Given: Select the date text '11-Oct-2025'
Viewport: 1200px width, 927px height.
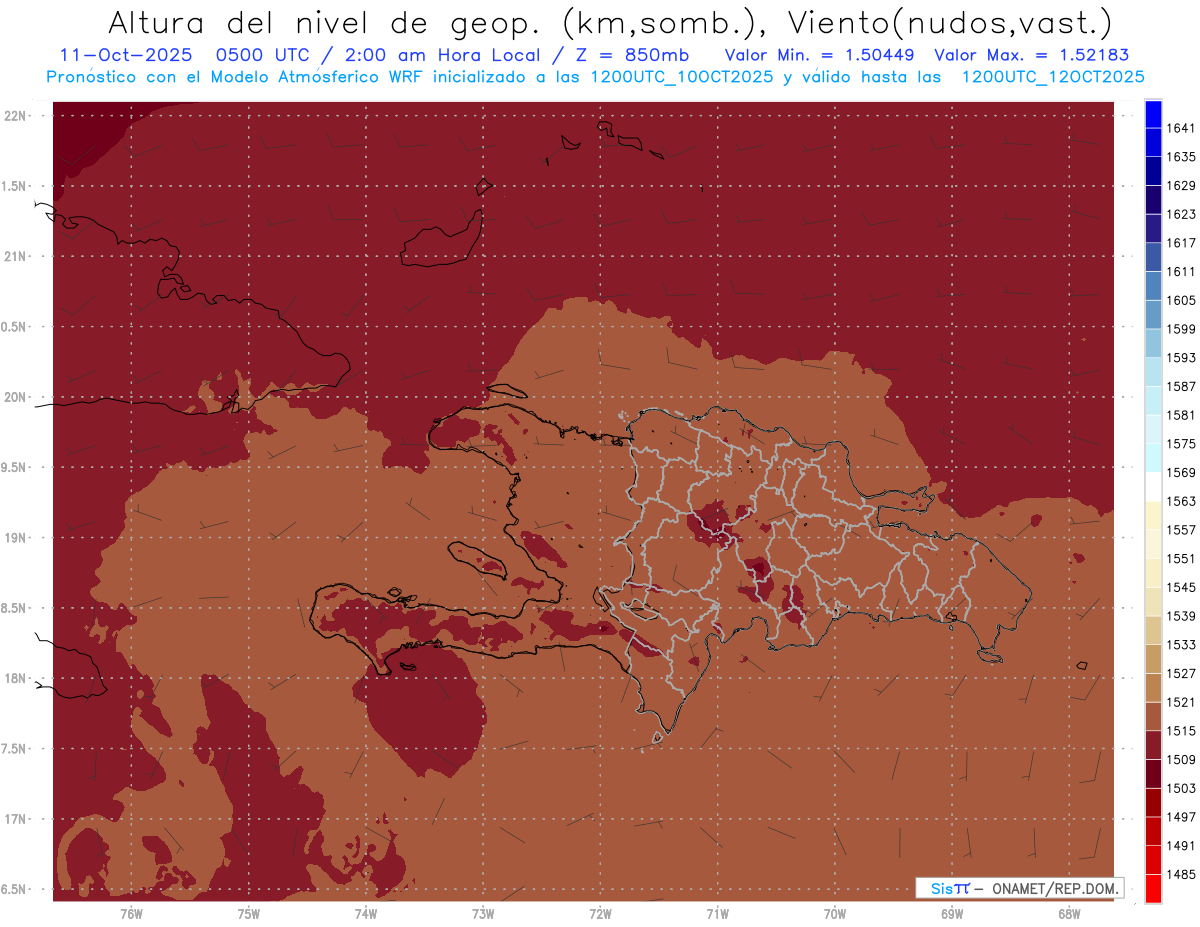Looking at the screenshot, I should click(126, 55).
